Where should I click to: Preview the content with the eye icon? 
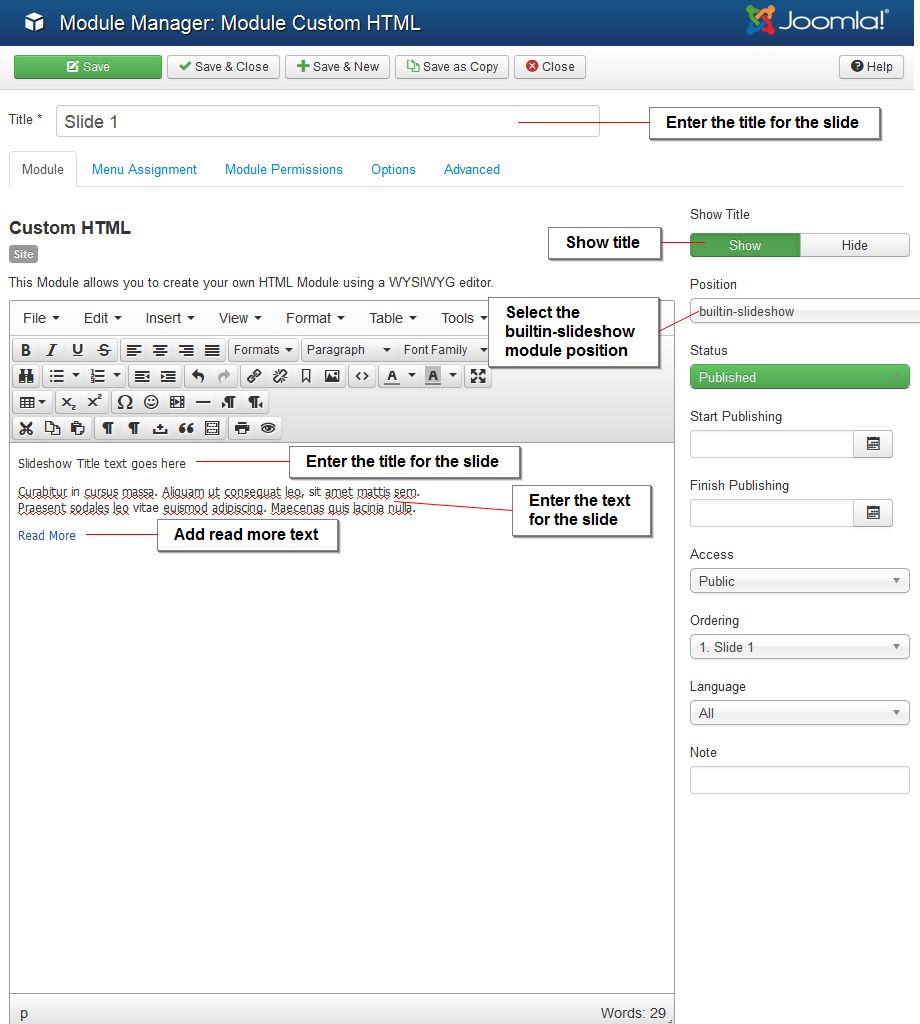[x=266, y=428]
